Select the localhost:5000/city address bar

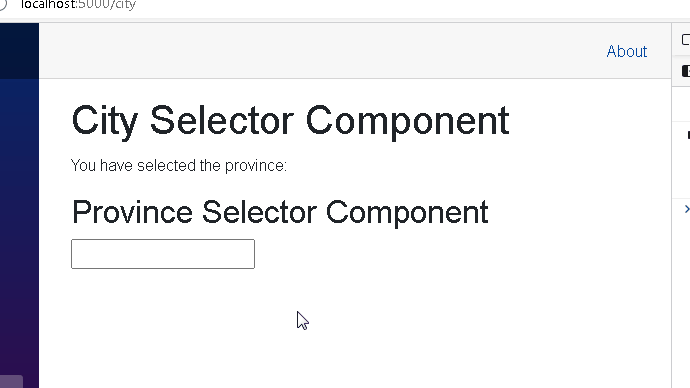tap(78, 5)
